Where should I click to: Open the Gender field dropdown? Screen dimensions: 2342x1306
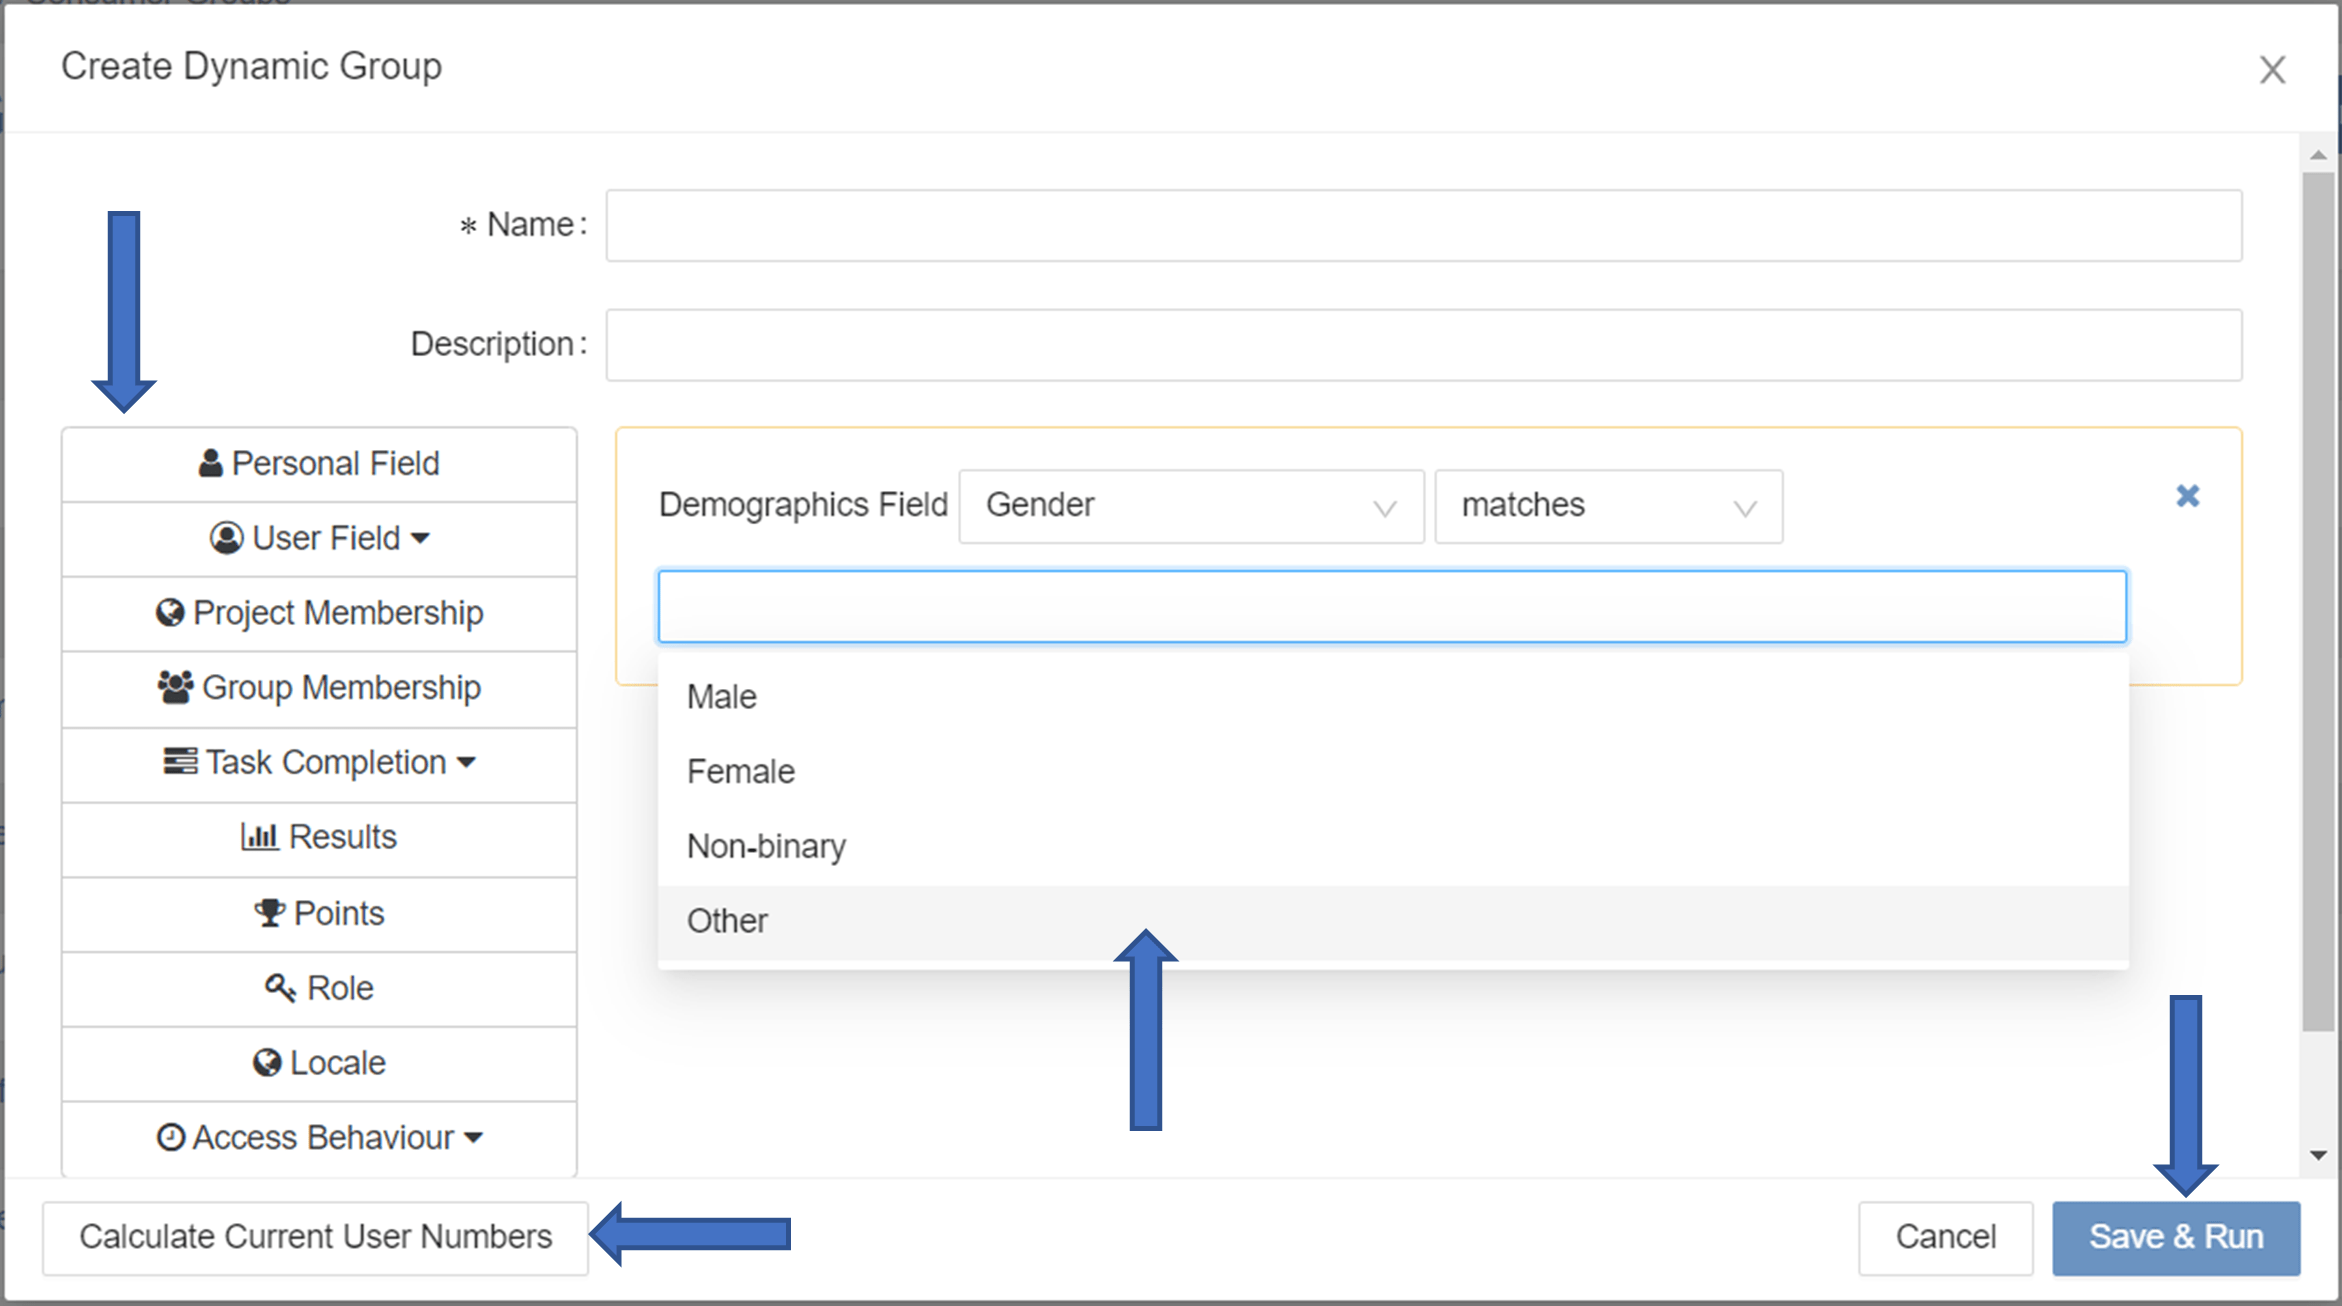1190,506
